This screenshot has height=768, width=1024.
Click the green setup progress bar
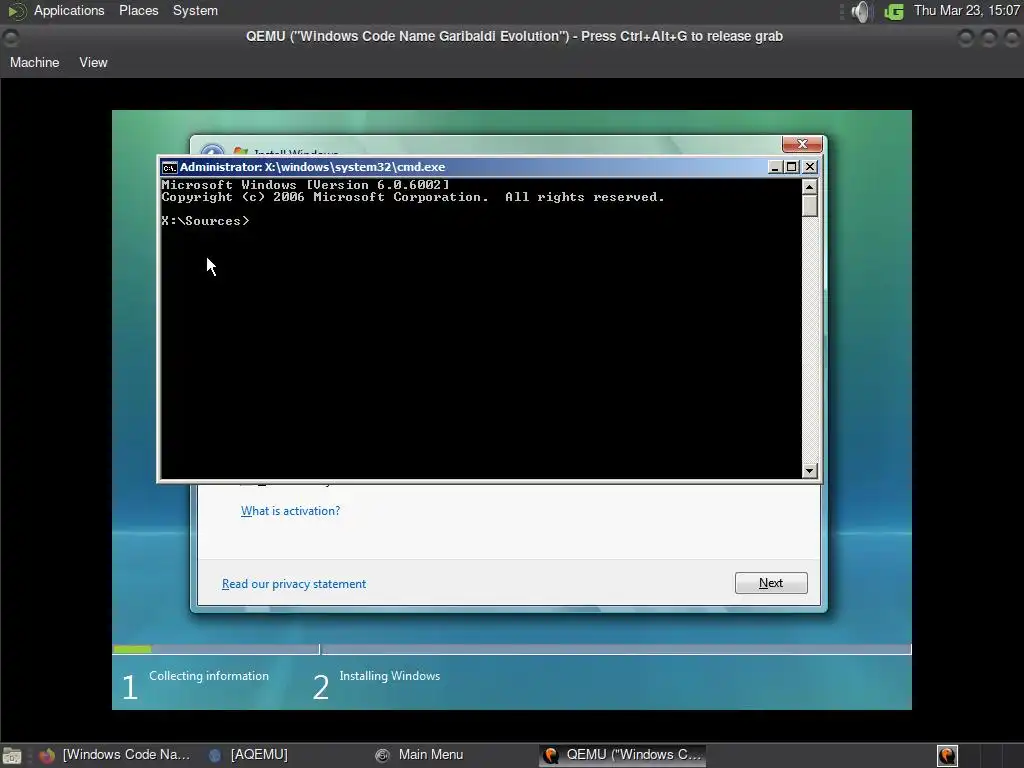[132, 649]
